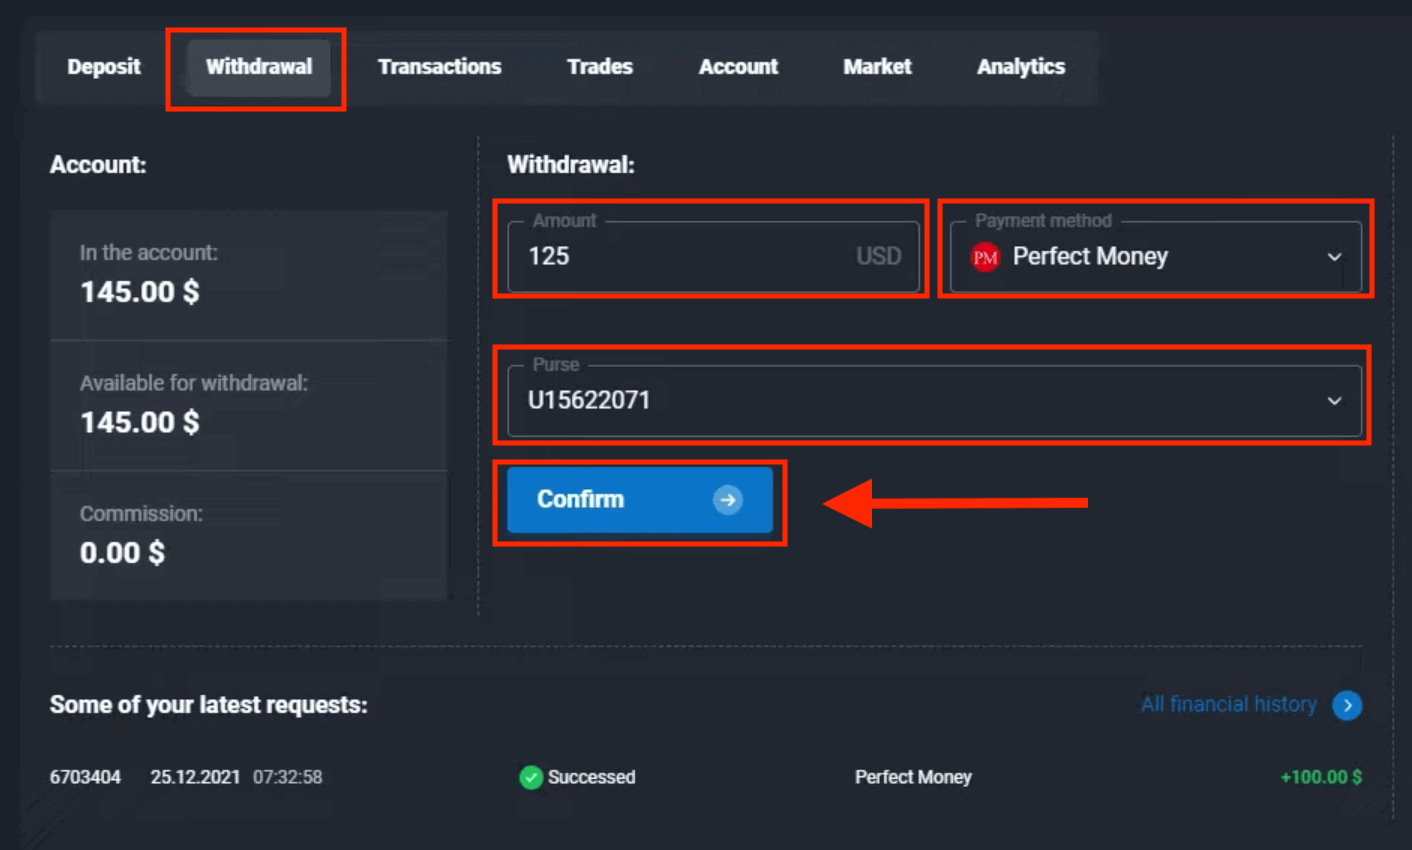Click the Amount input field showing 125
Viewport: 1412px width, 850px height.
pos(690,257)
